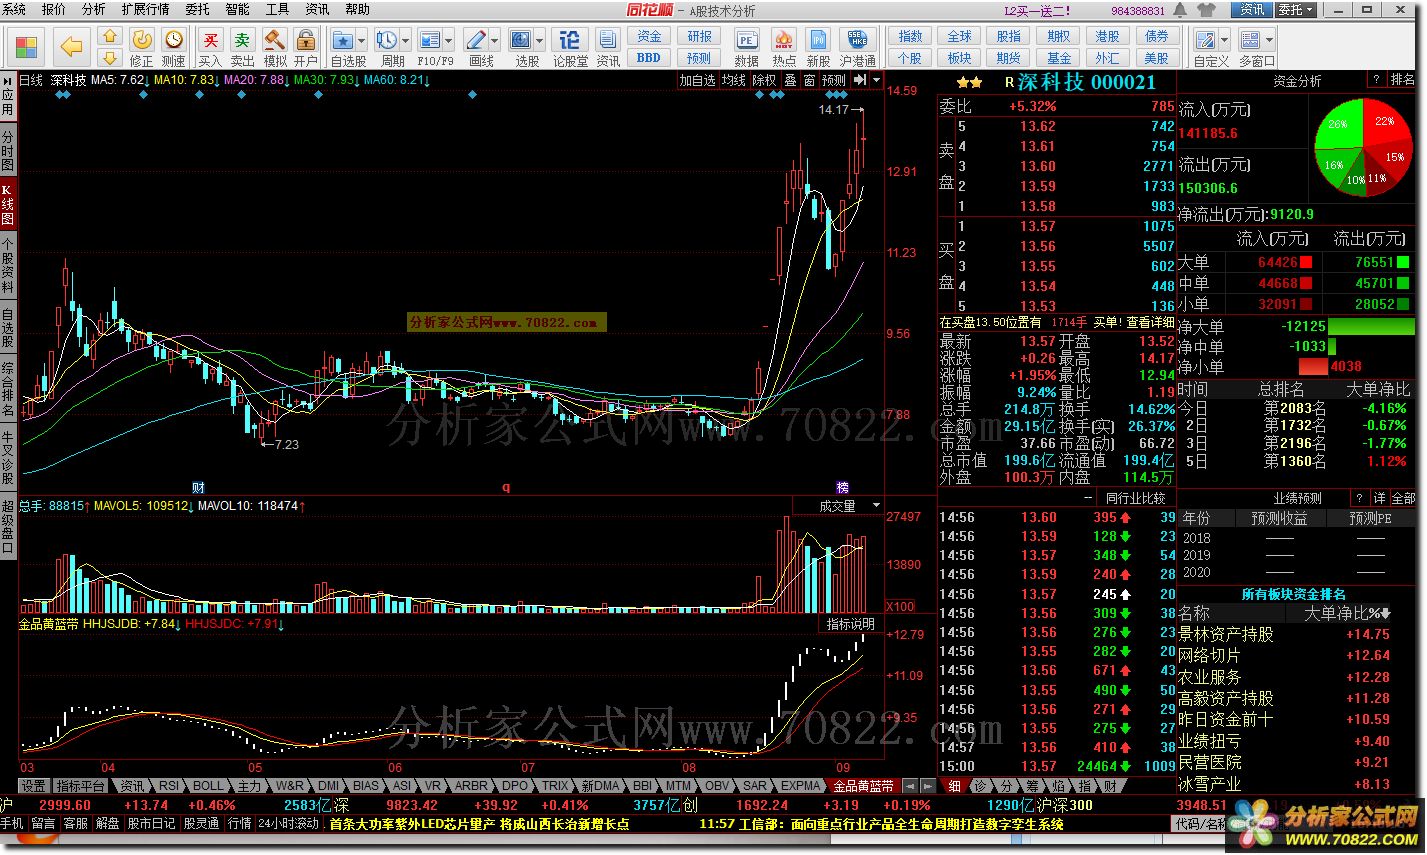
Task: Expand the 多窗口 dropdown arrow
Action: pyautogui.click(x=1271, y=41)
